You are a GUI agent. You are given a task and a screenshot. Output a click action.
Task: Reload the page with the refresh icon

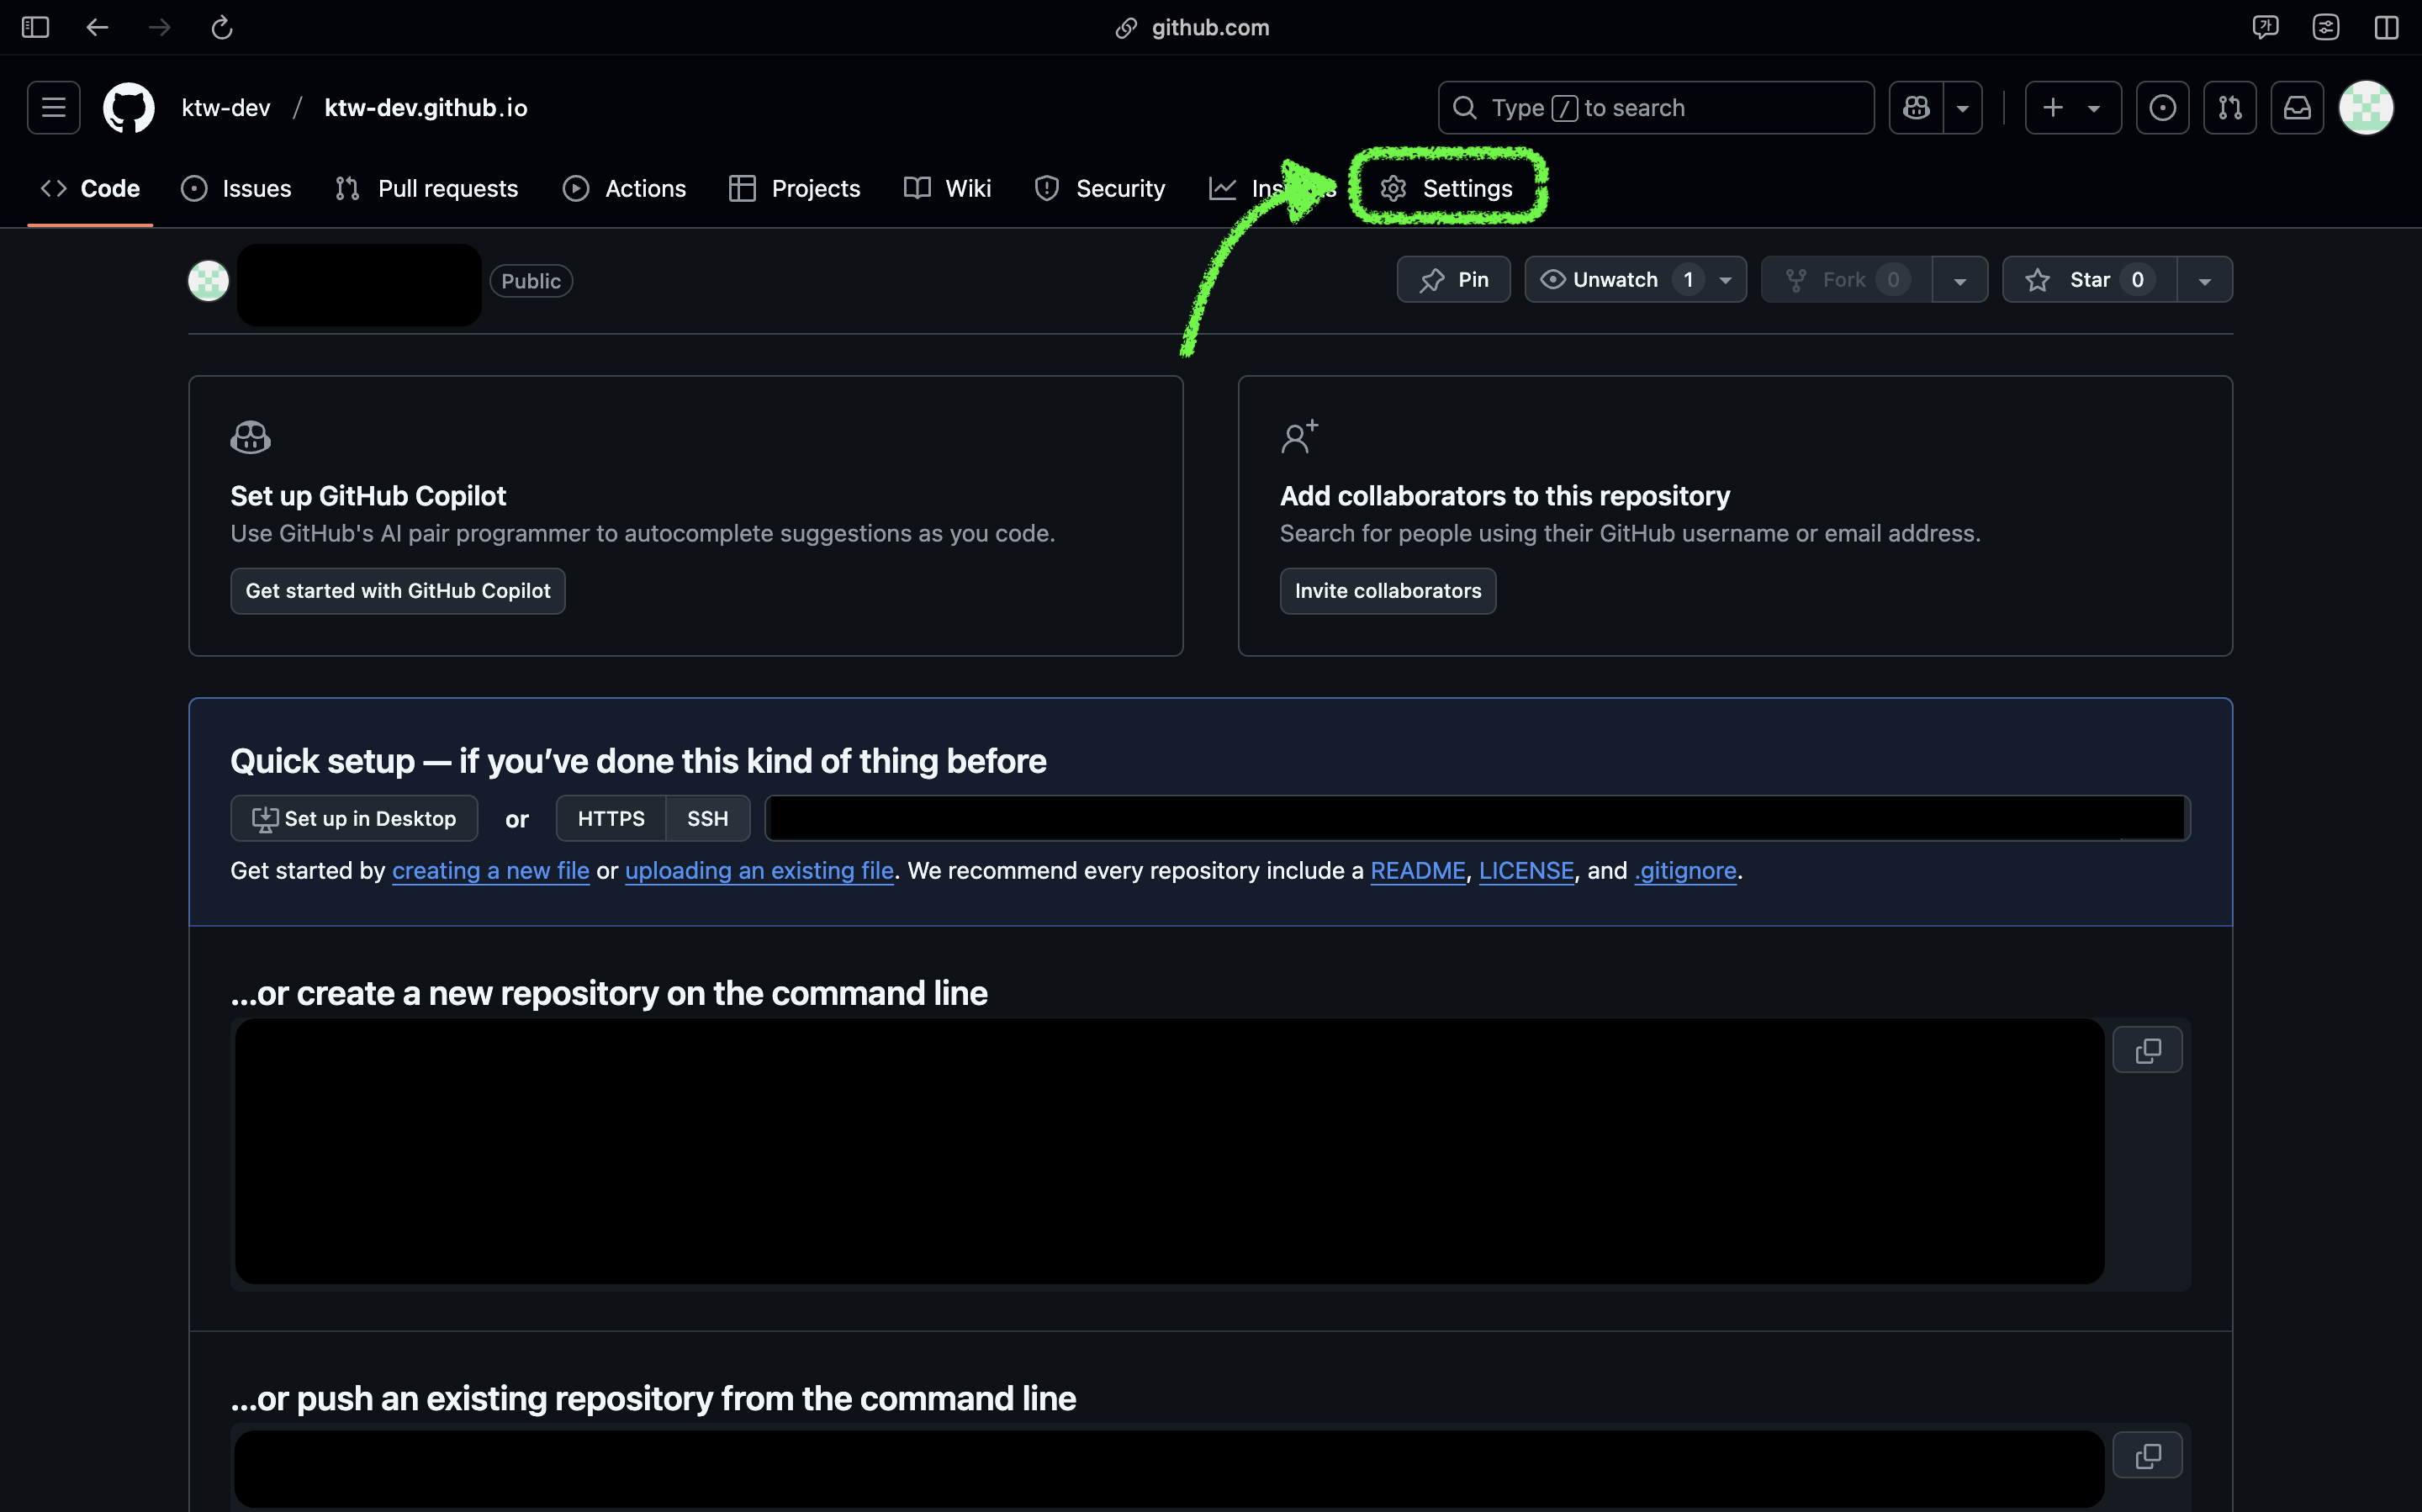coord(222,27)
